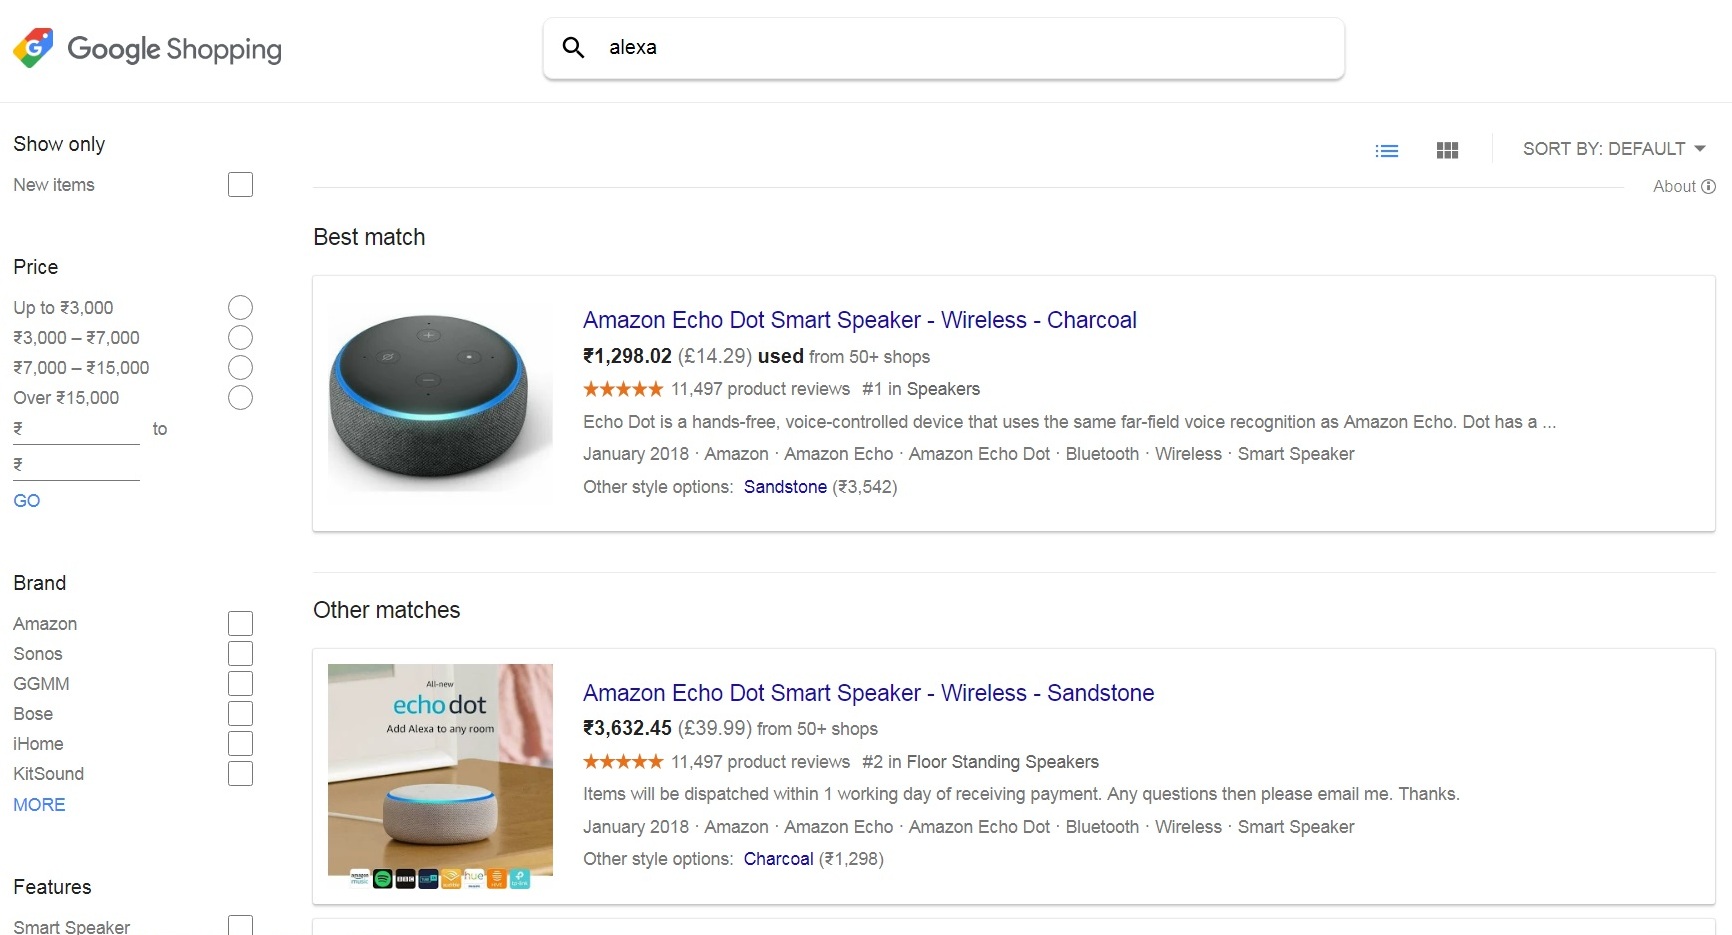The height and width of the screenshot is (935, 1732).
Task: Click GO to apply price range
Action: pyautogui.click(x=27, y=501)
